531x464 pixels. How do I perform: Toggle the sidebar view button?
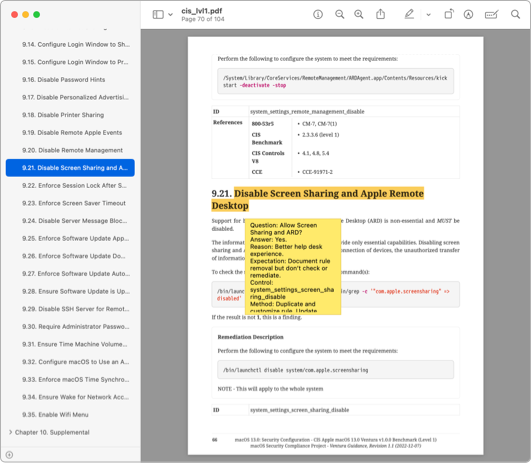158,15
